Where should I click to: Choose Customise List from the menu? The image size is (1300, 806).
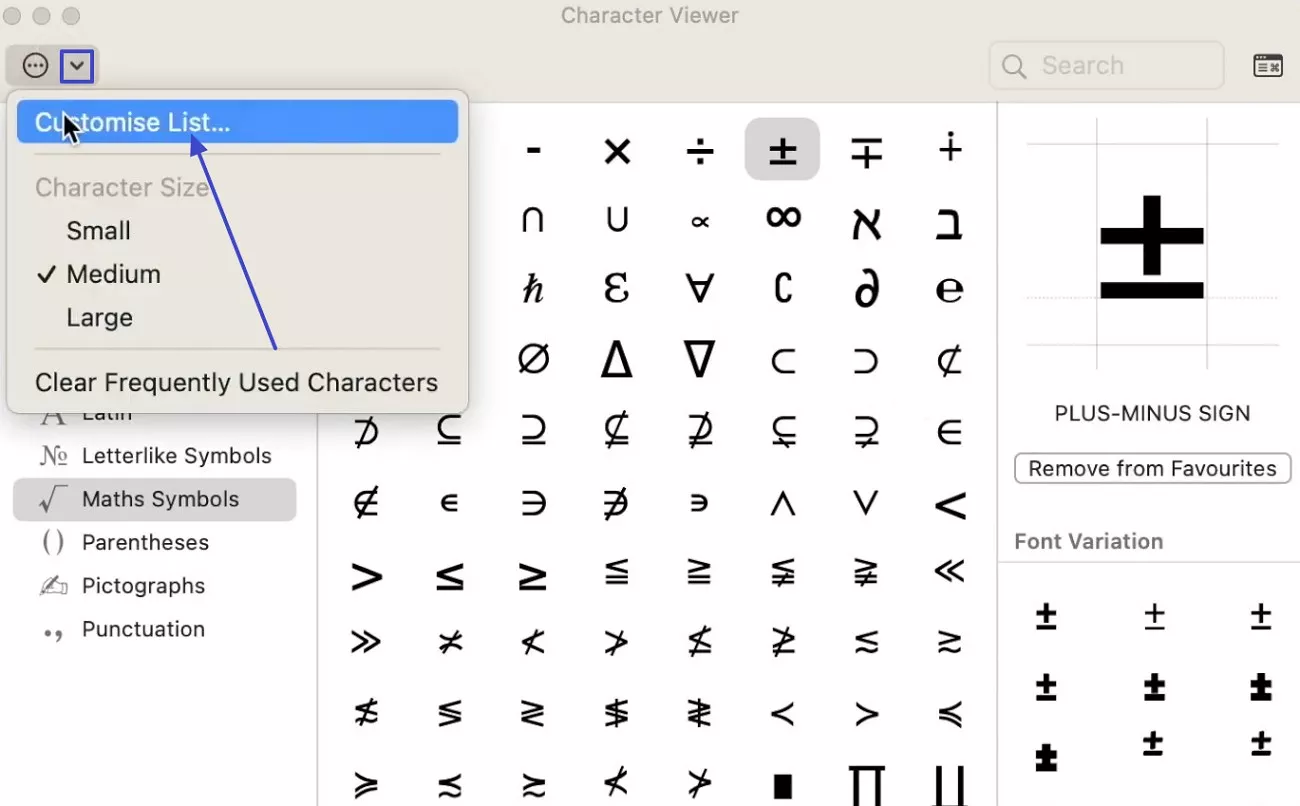click(x=133, y=122)
